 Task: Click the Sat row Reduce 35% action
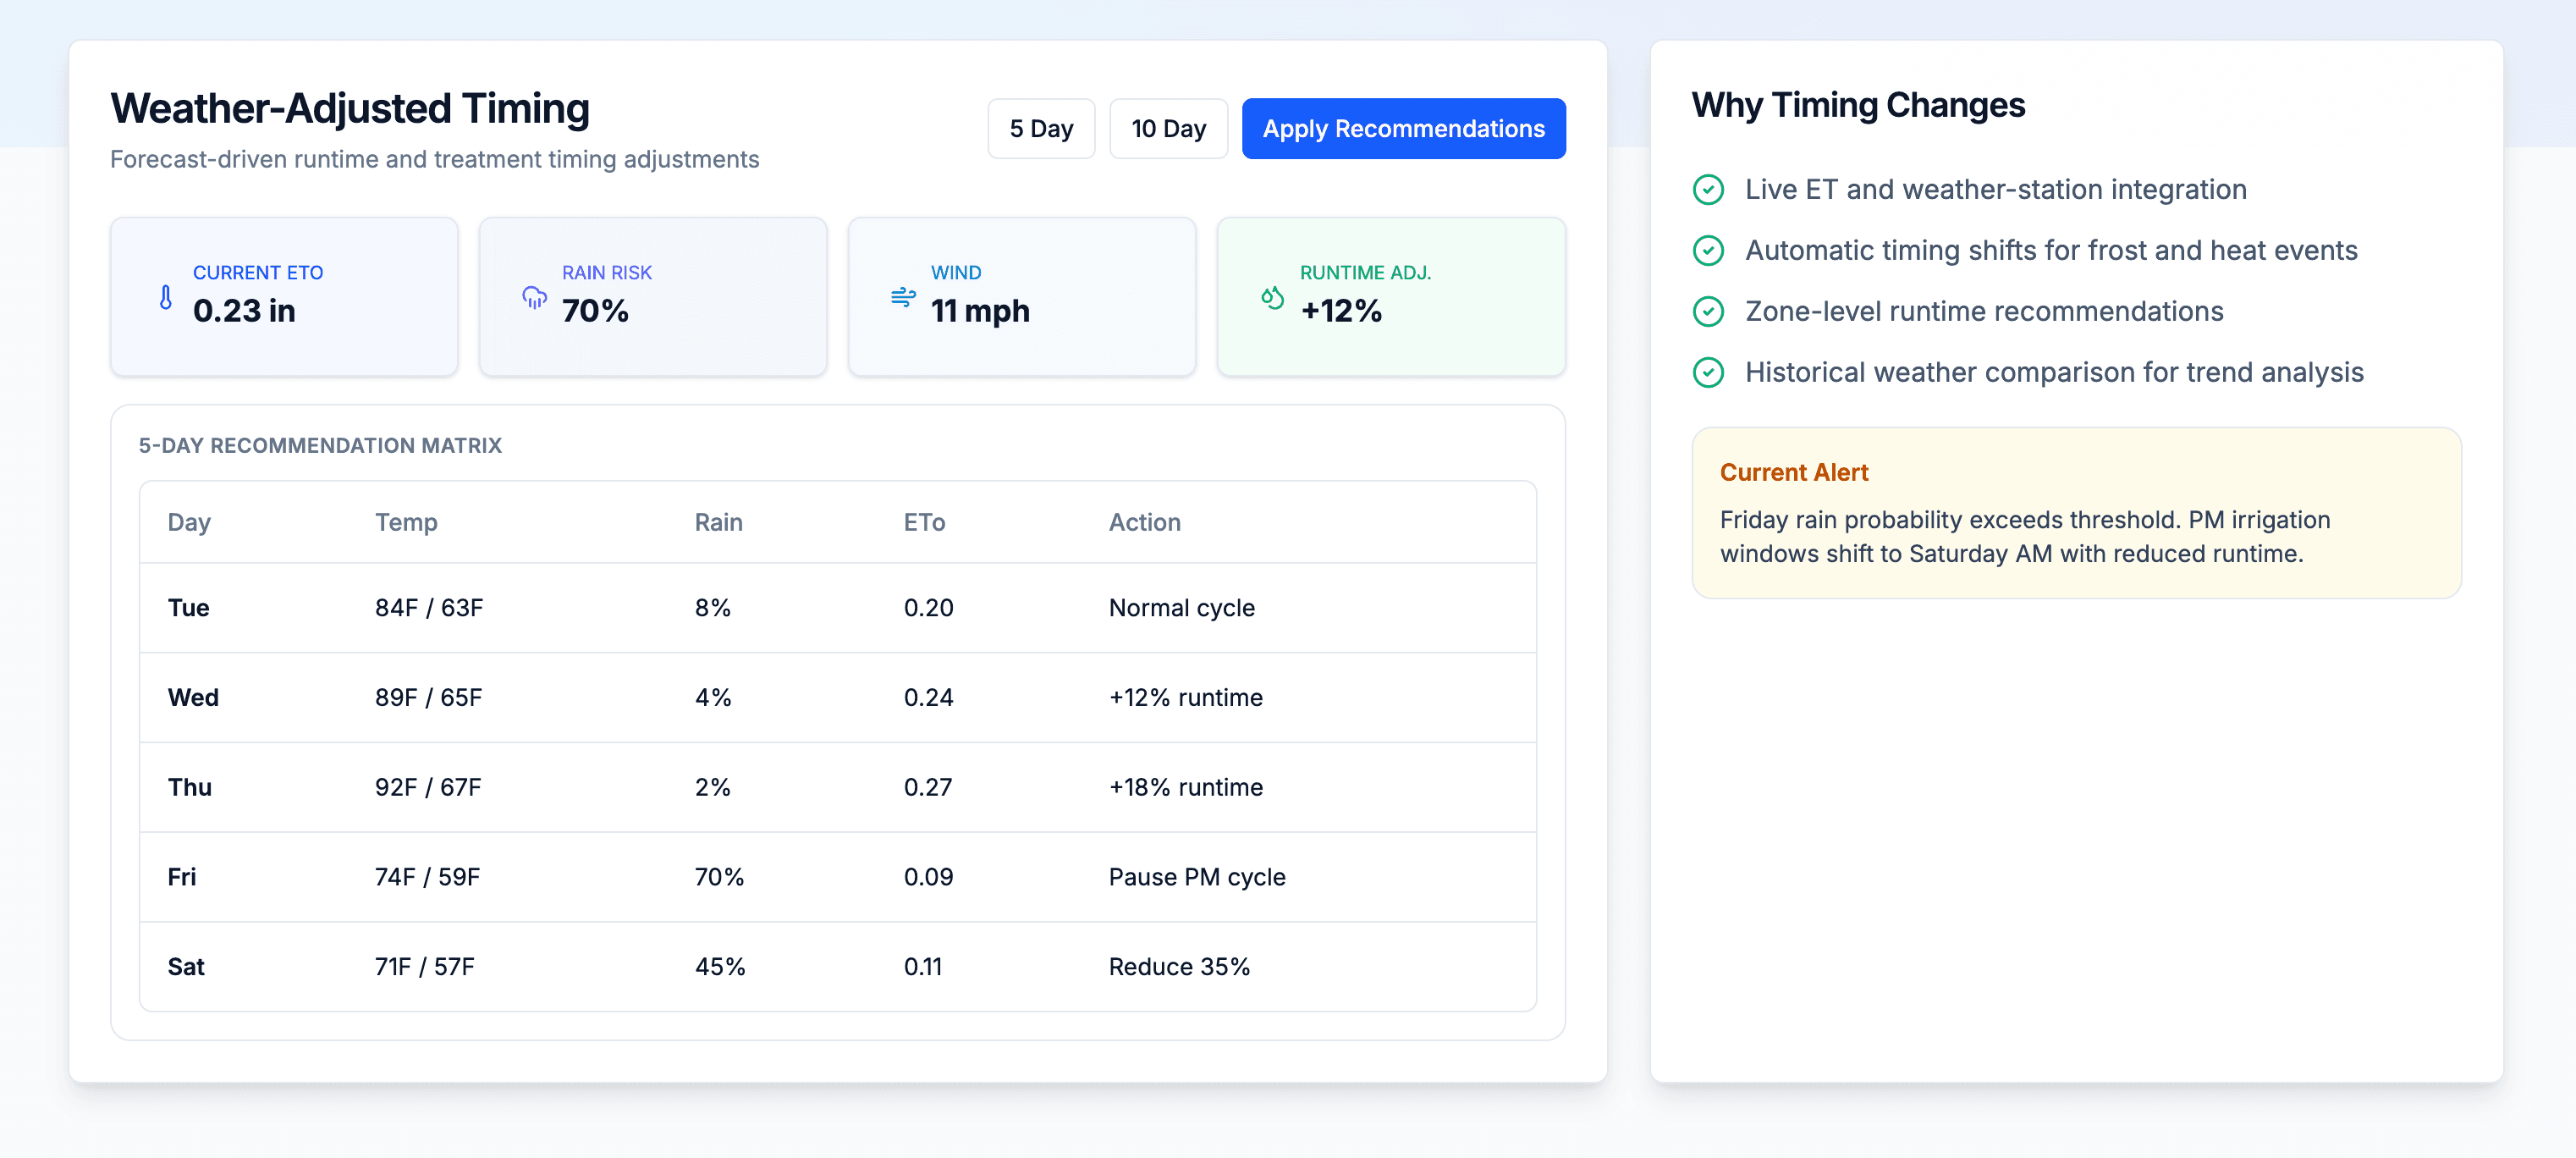1179,967
